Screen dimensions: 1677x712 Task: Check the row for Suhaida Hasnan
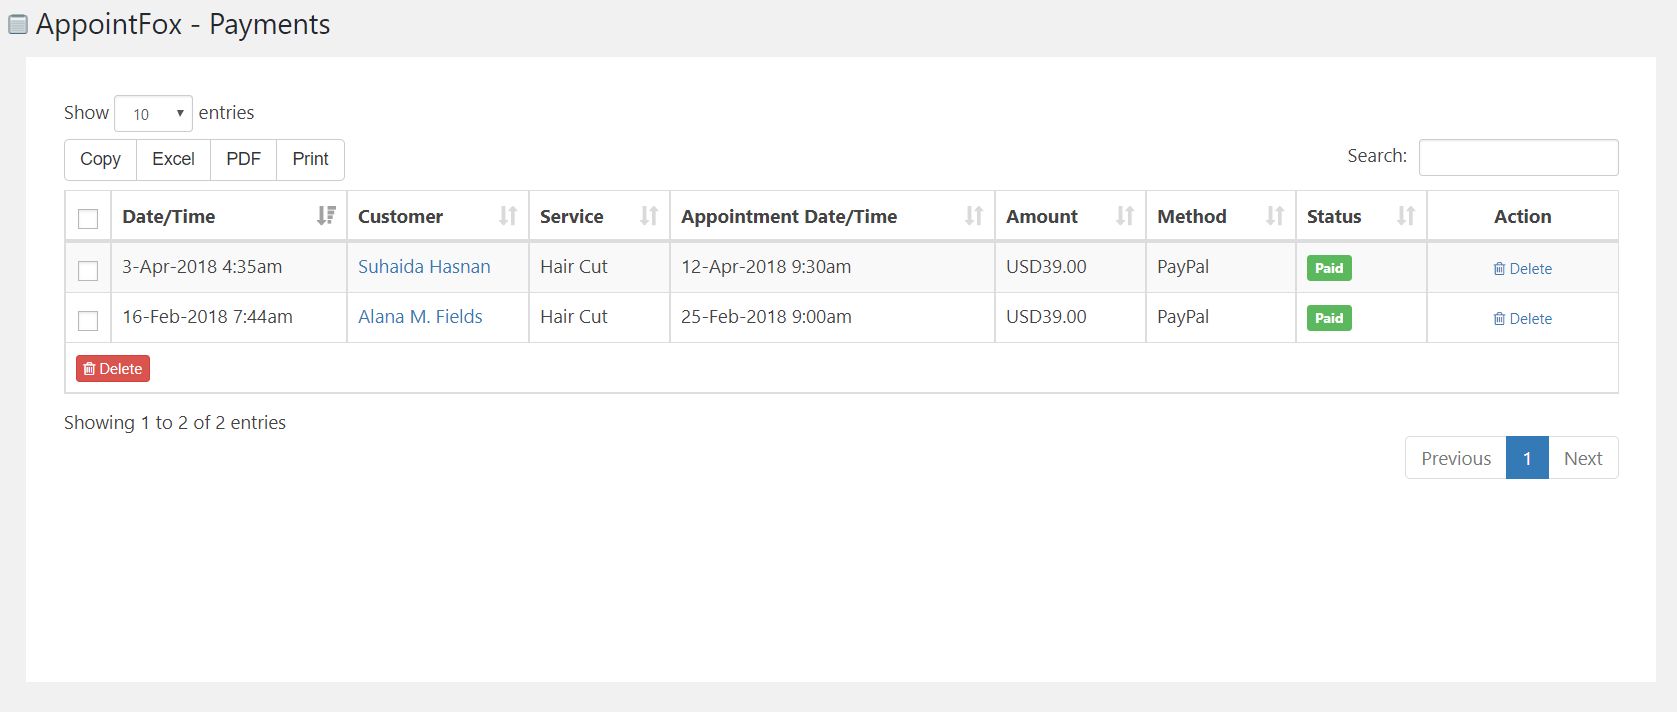click(88, 270)
